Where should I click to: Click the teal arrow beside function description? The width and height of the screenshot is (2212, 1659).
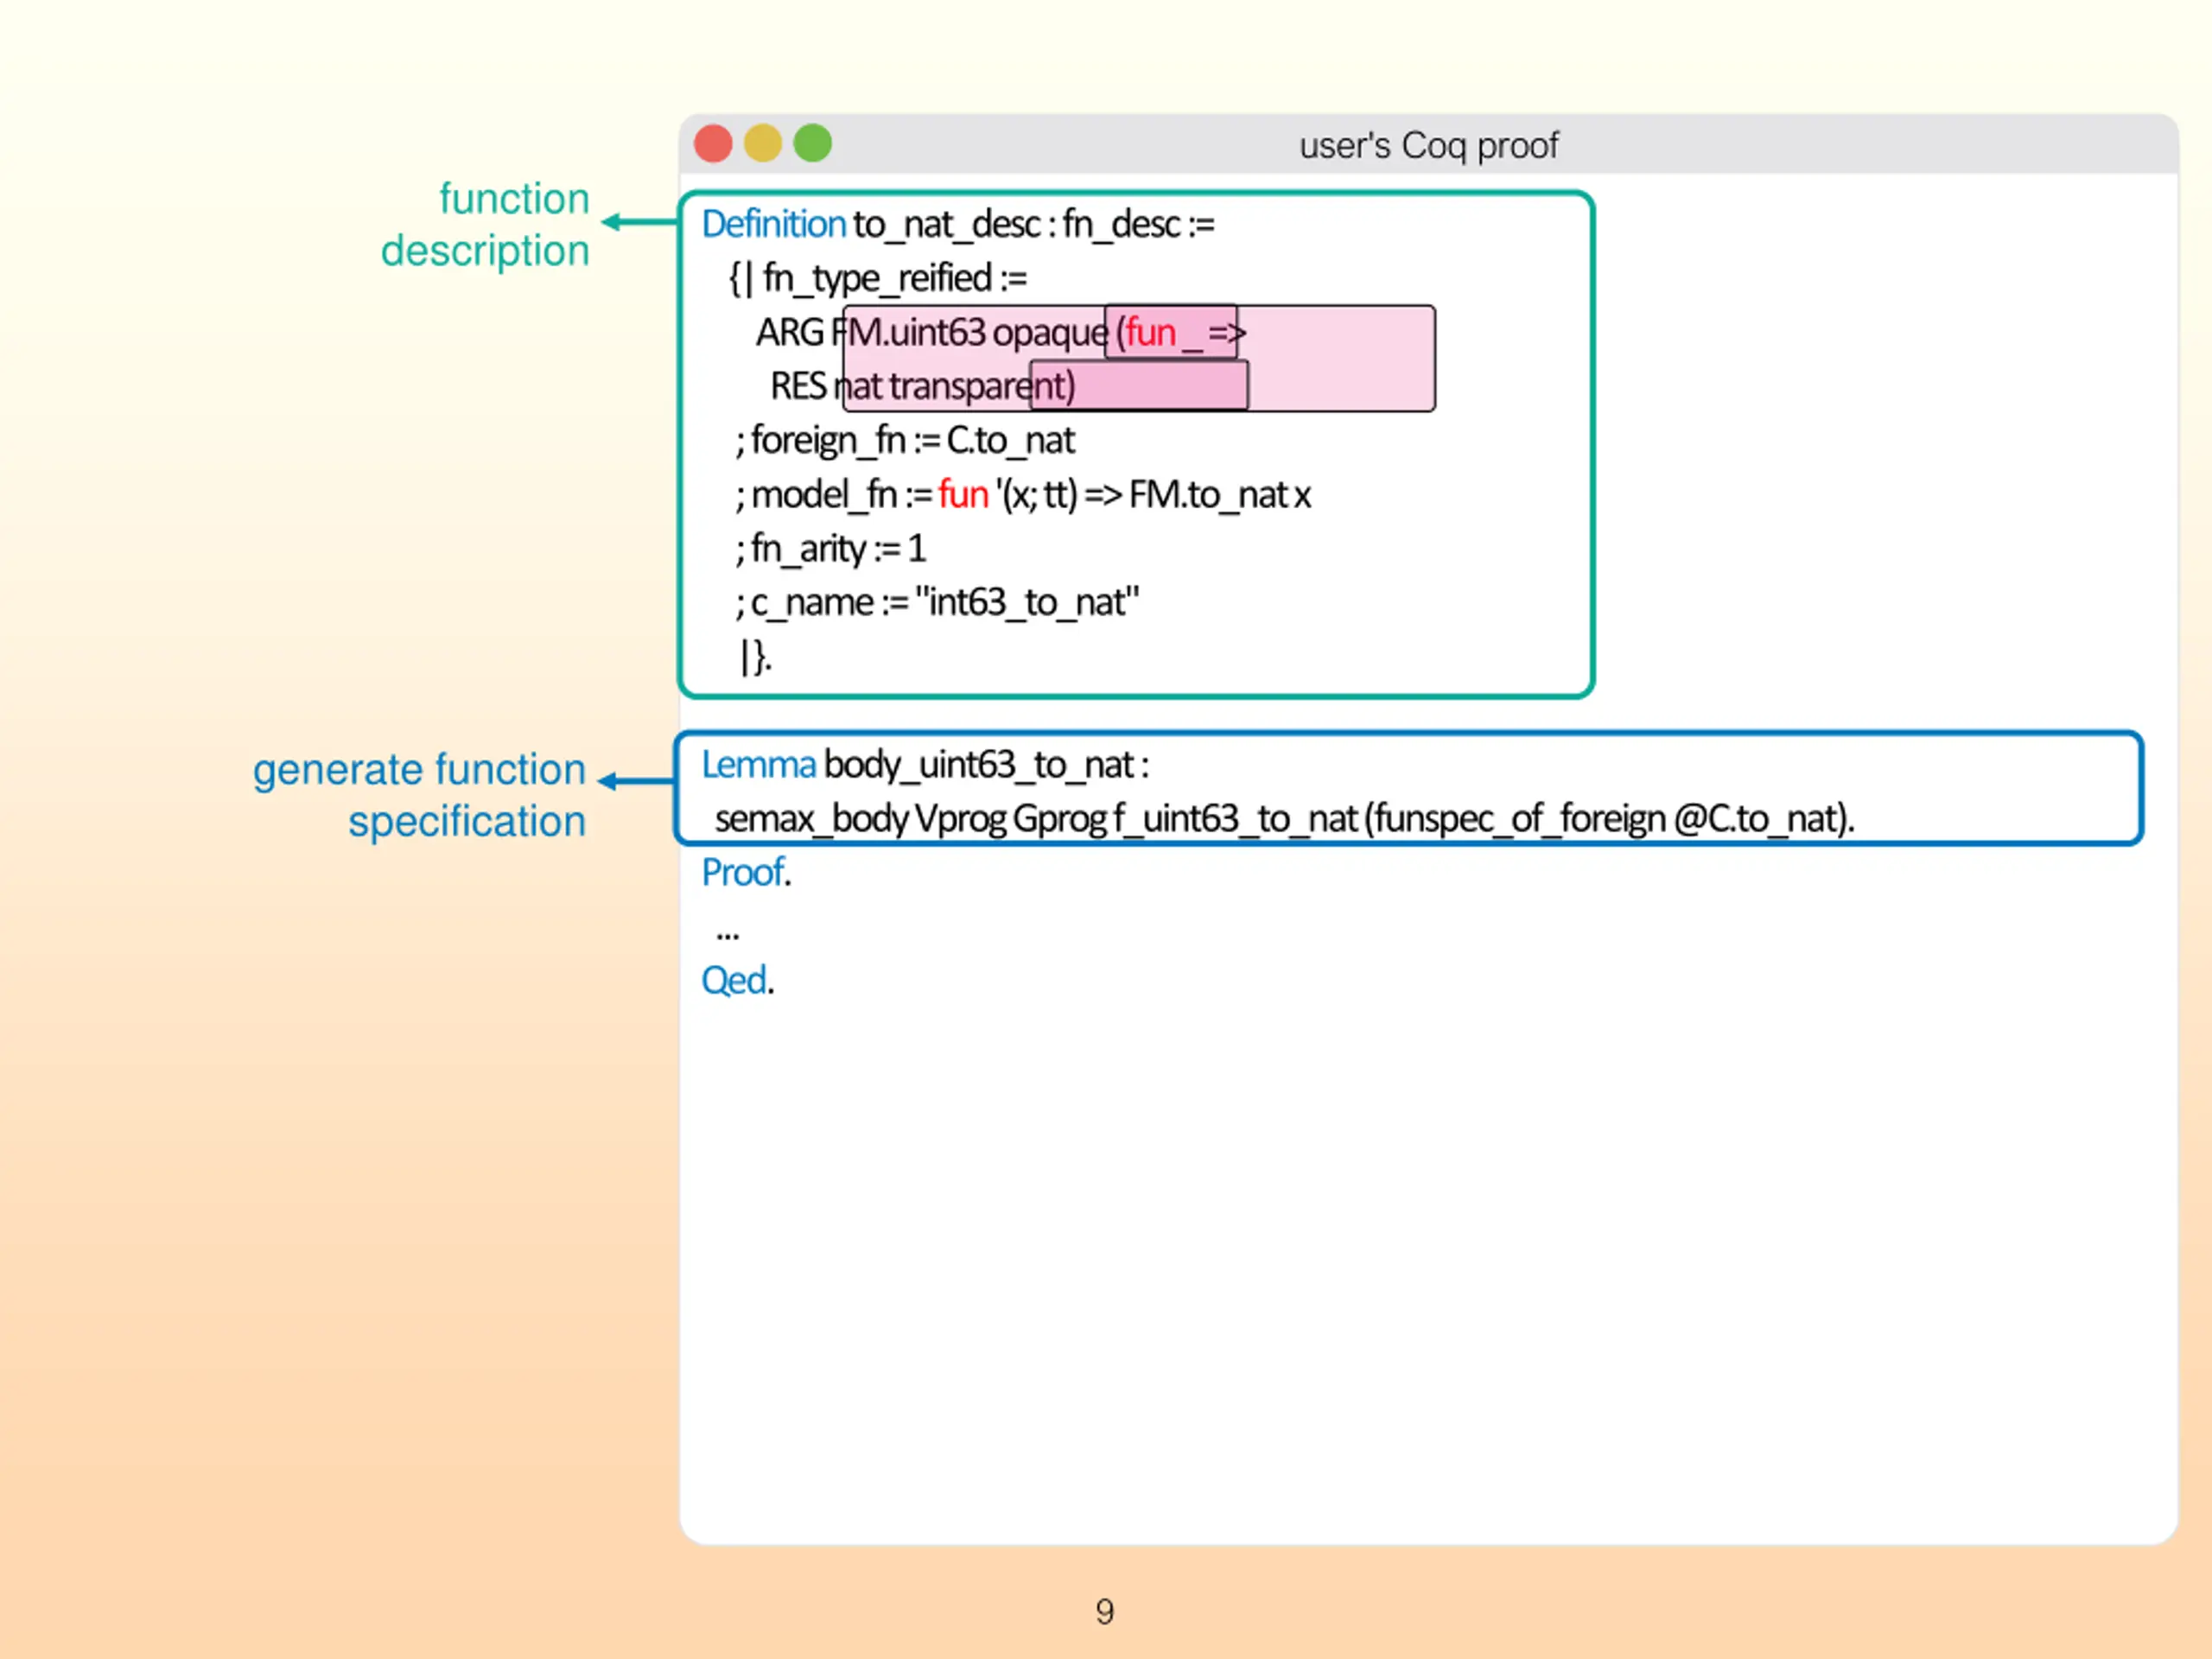640,222
